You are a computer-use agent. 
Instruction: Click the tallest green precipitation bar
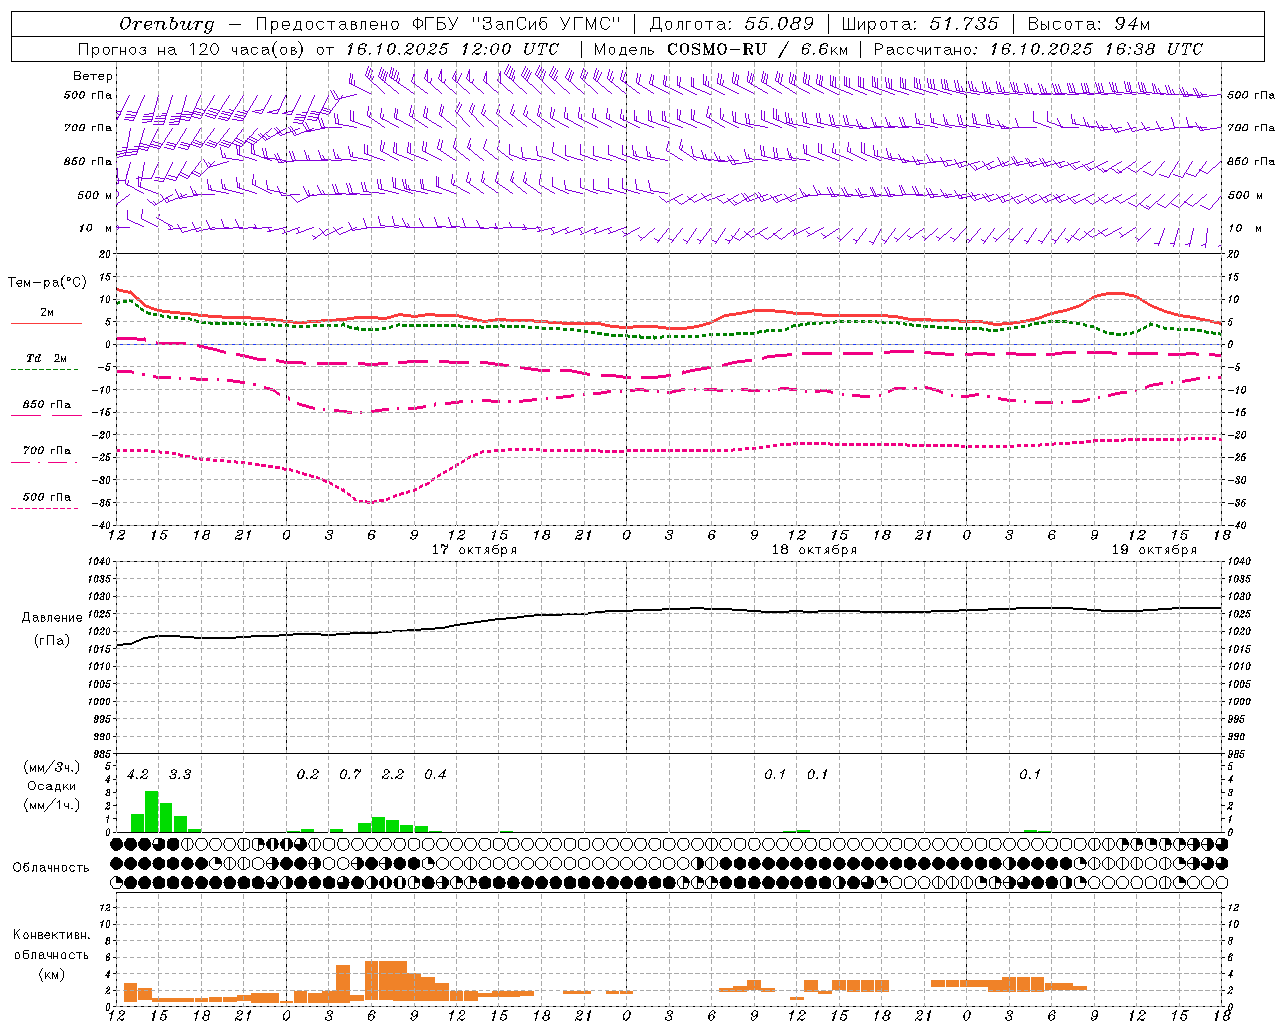click(152, 811)
